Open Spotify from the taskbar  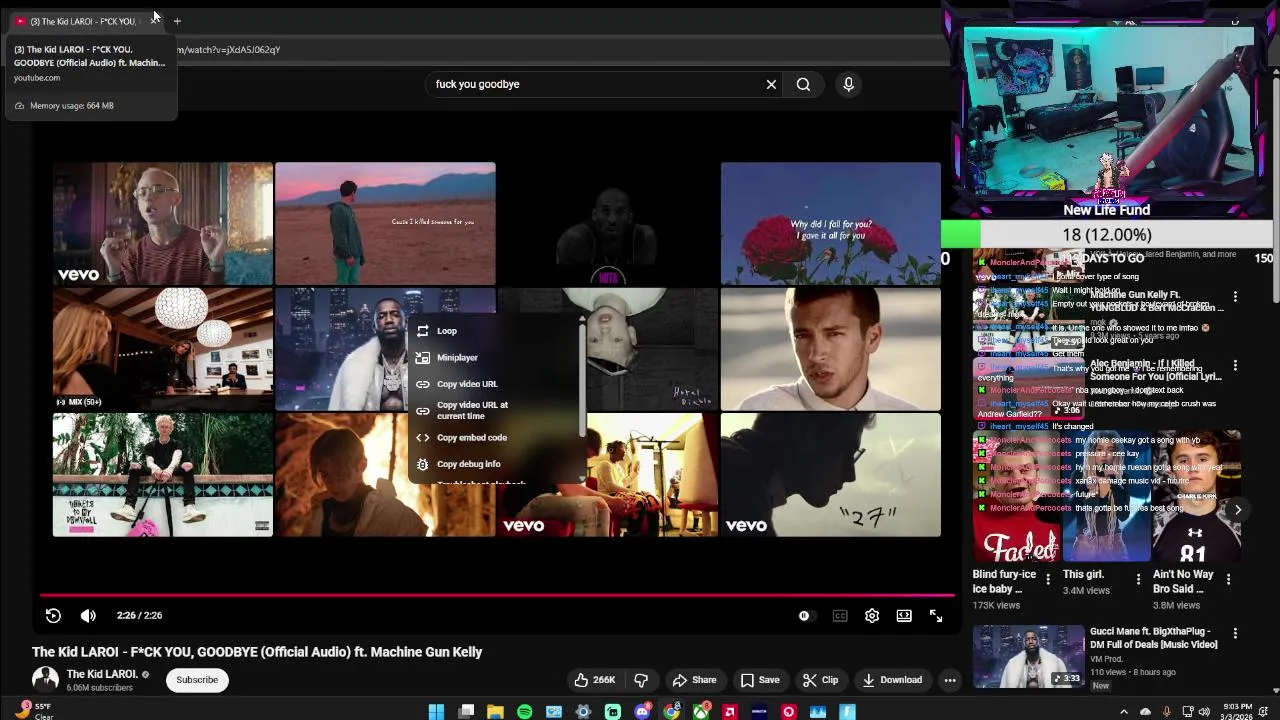(x=525, y=712)
